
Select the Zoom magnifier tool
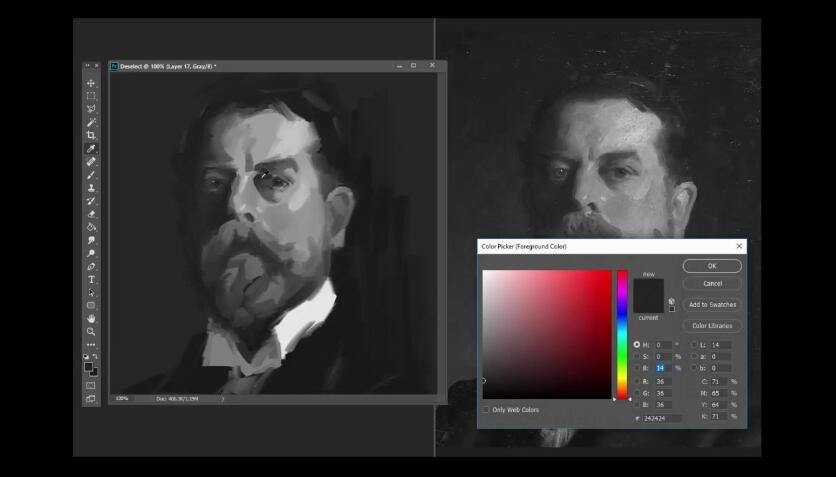[x=91, y=332]
